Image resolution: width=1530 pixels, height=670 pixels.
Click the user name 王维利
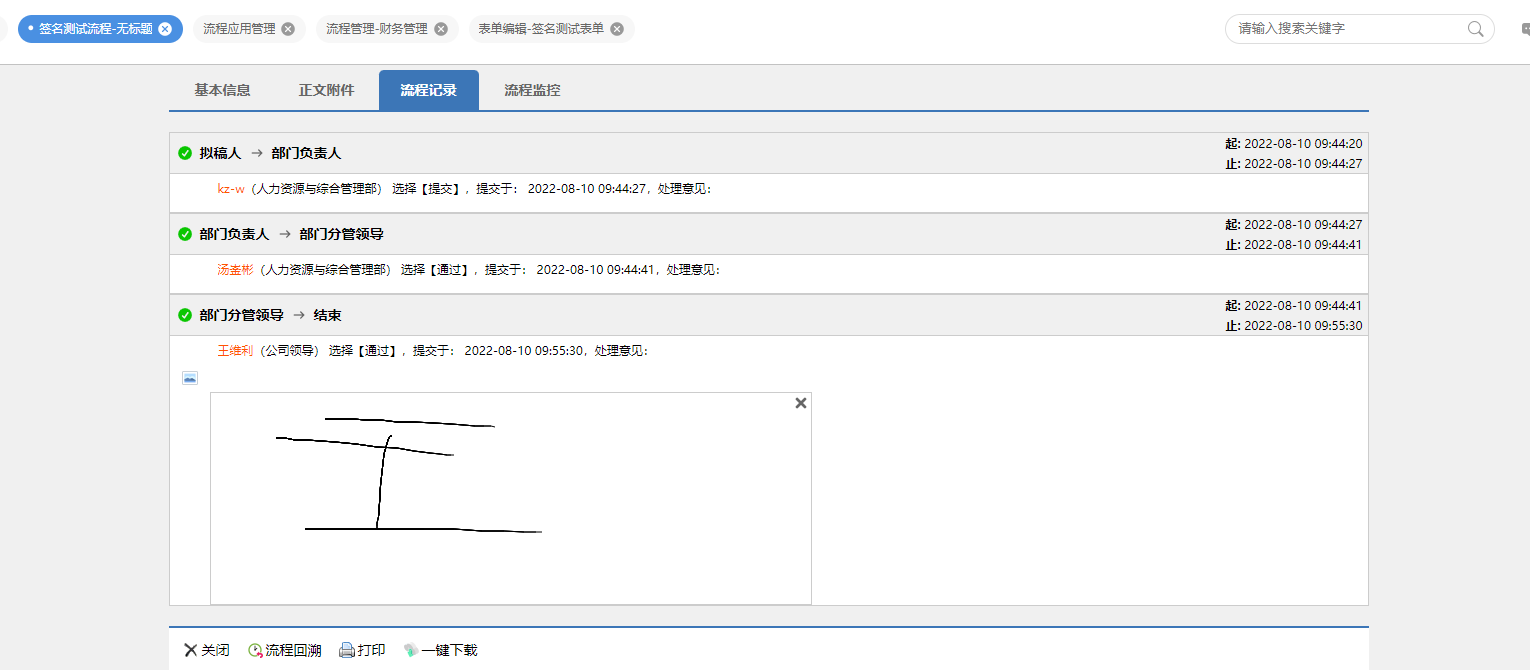click(236, 351)
